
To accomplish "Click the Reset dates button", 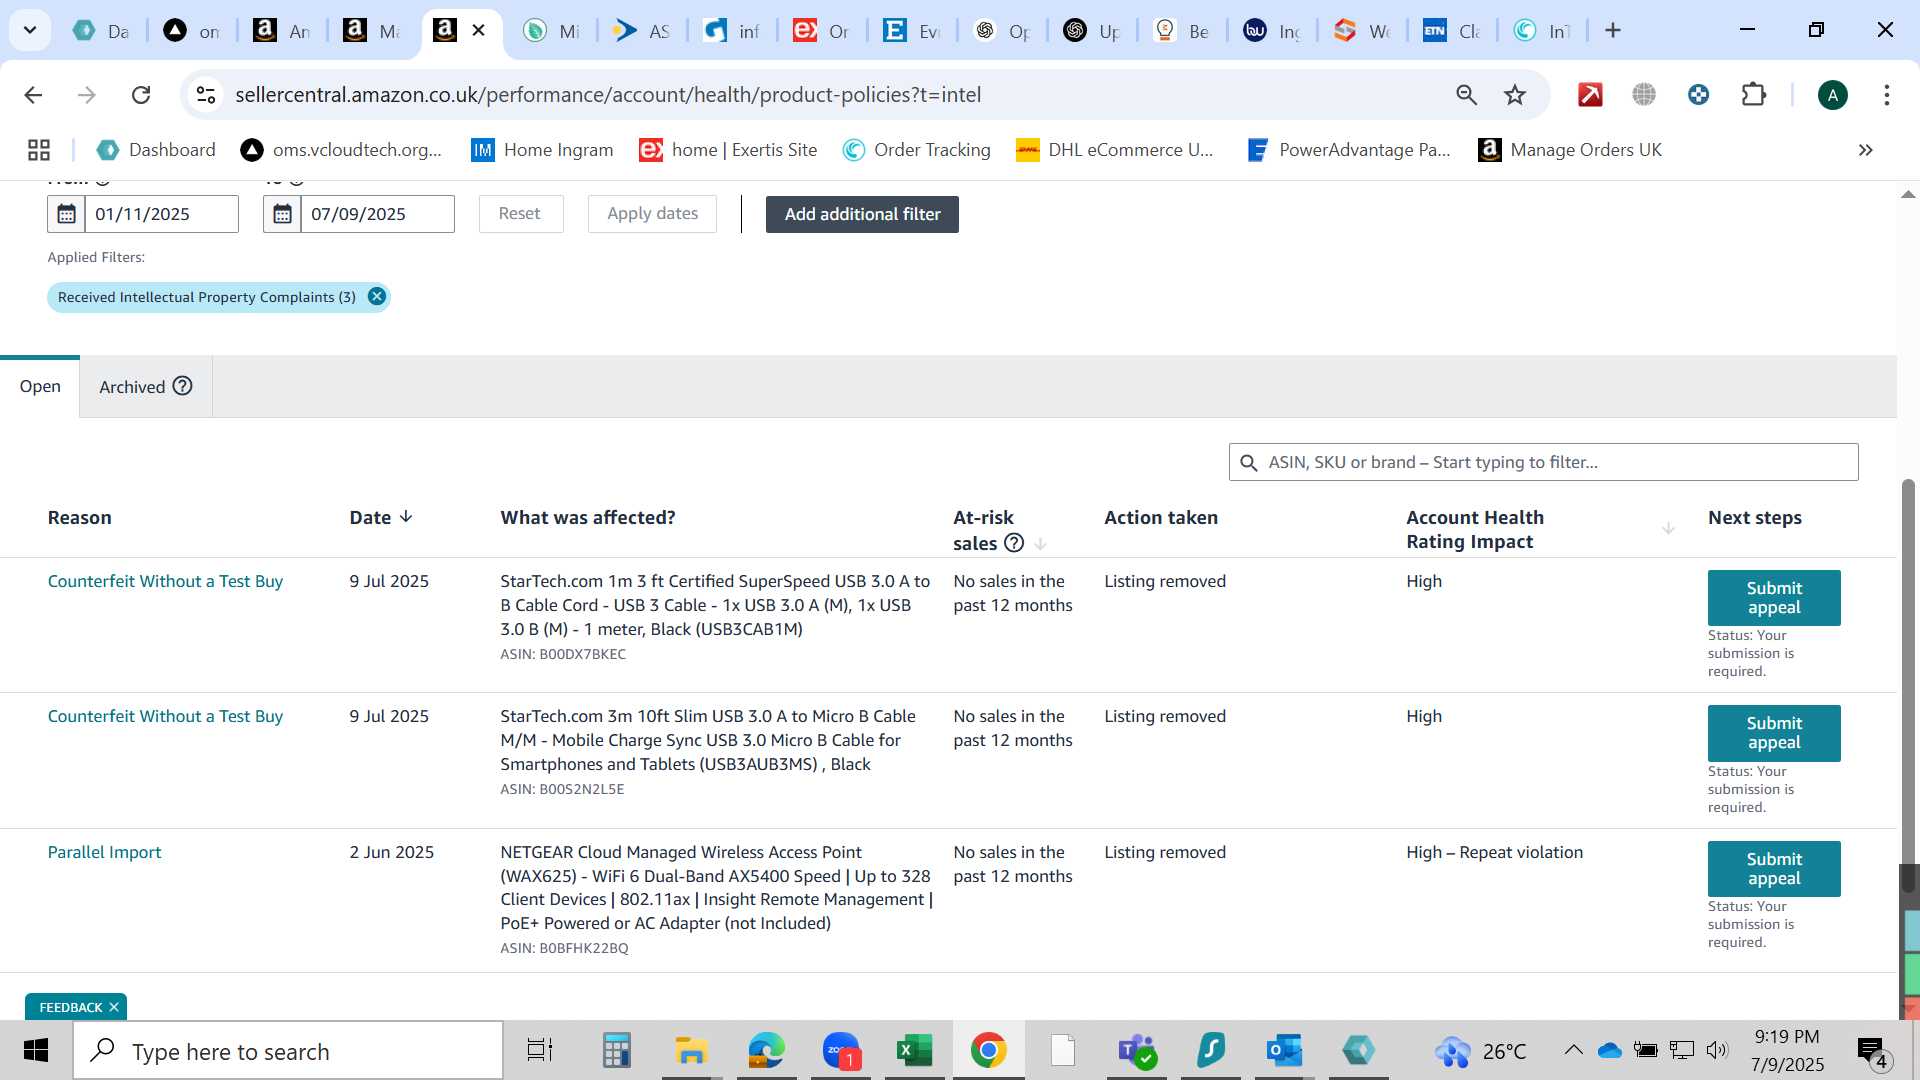I will coord(520,214).
